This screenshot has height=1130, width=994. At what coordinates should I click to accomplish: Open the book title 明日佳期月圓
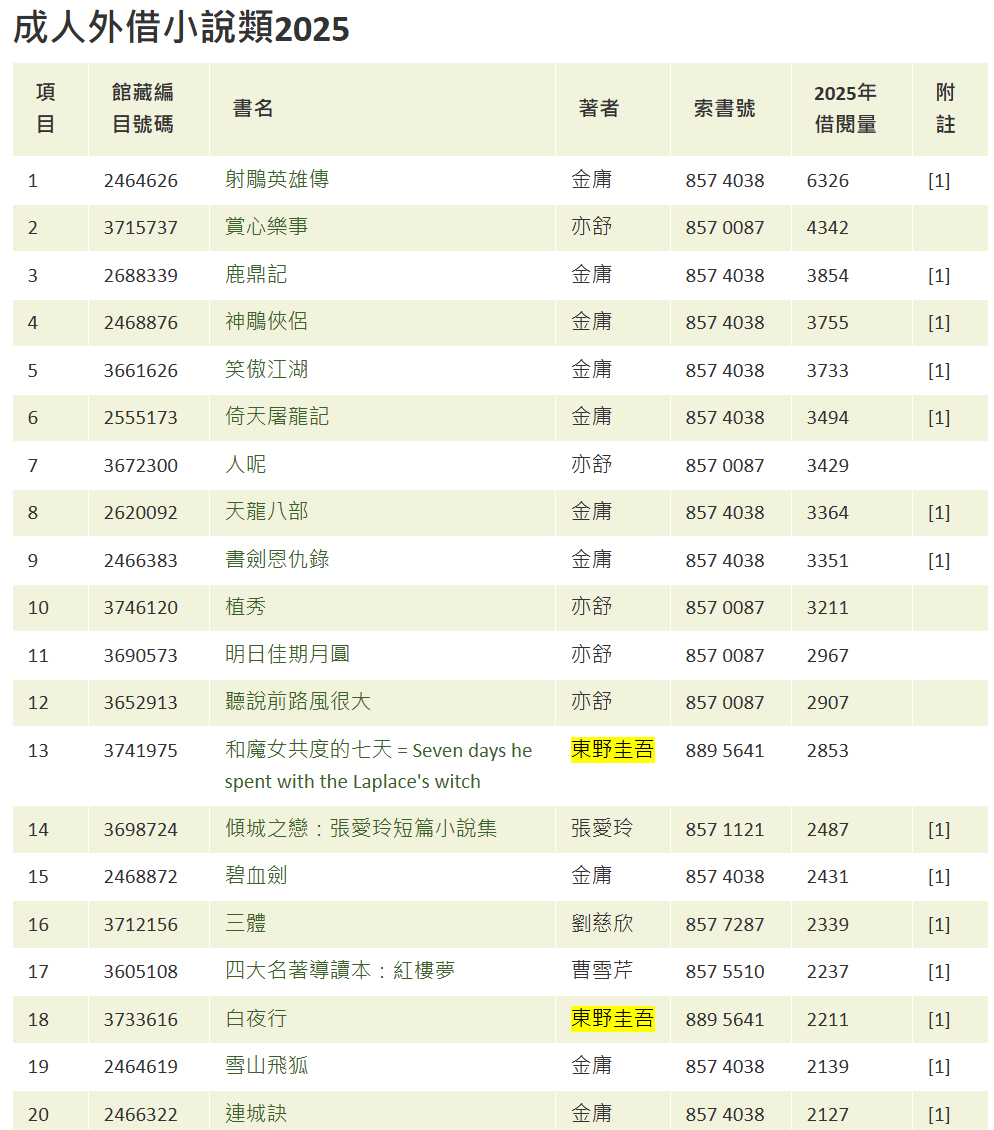pyautogui.click(x=287, y=654)
